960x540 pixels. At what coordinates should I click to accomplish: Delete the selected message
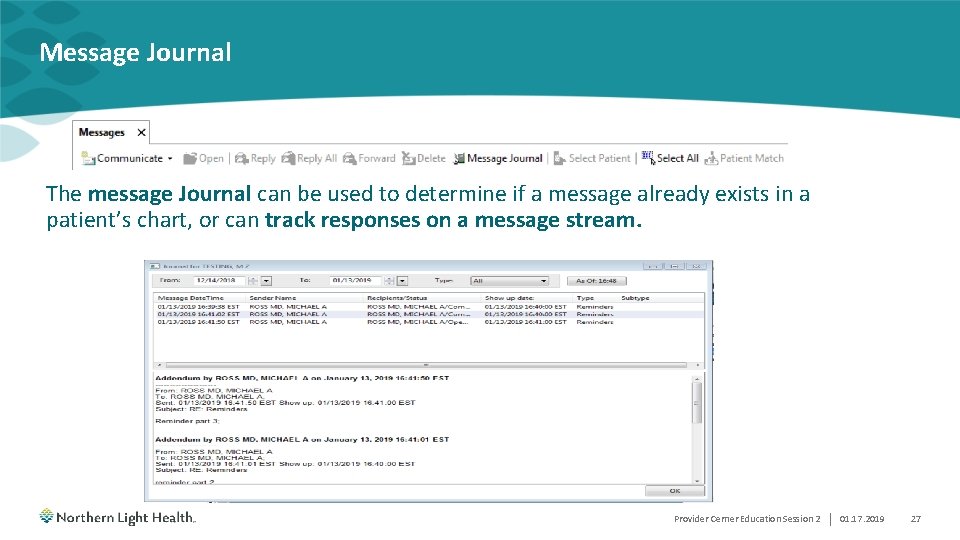pos(424,159)
